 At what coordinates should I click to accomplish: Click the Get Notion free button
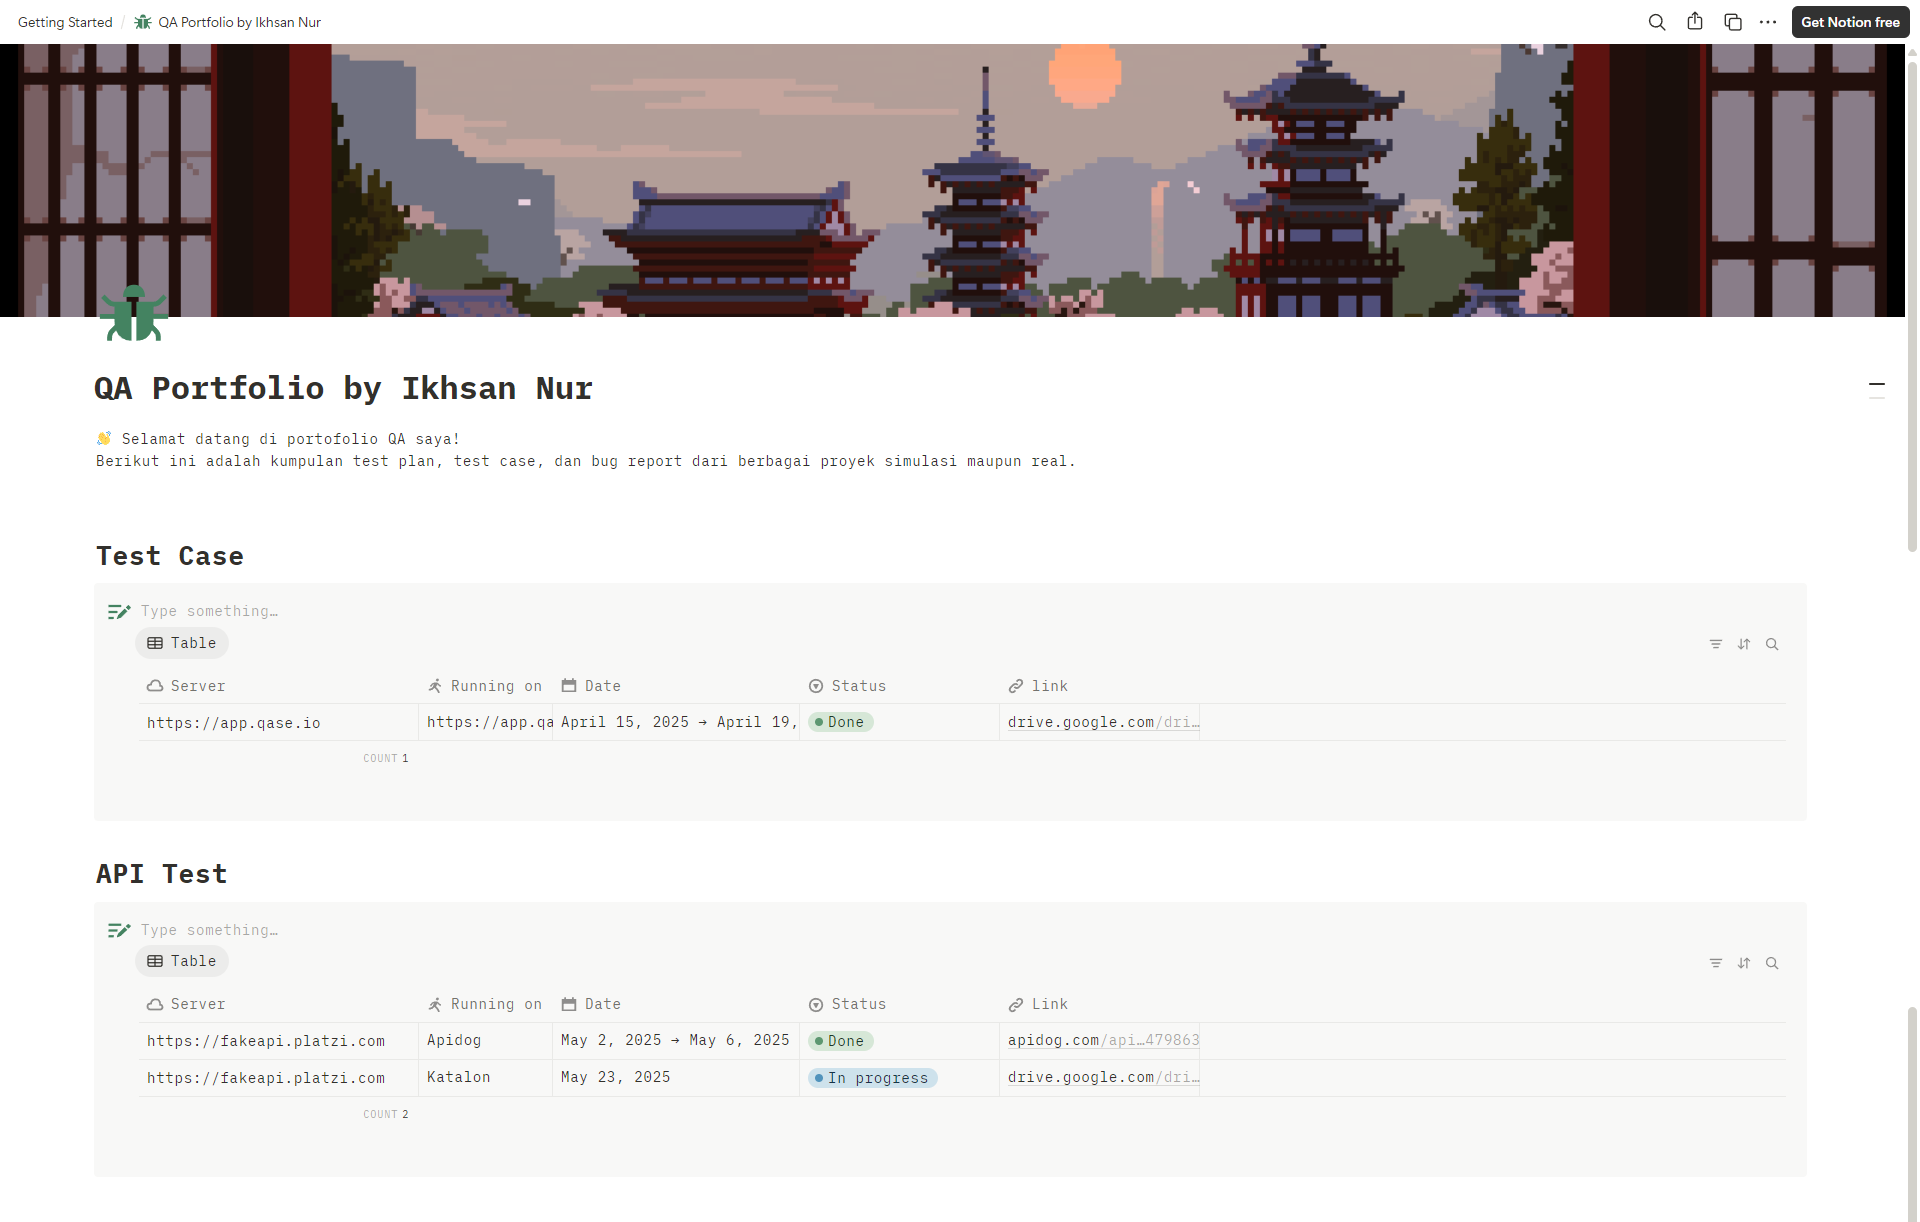(x=1850, y=22)
